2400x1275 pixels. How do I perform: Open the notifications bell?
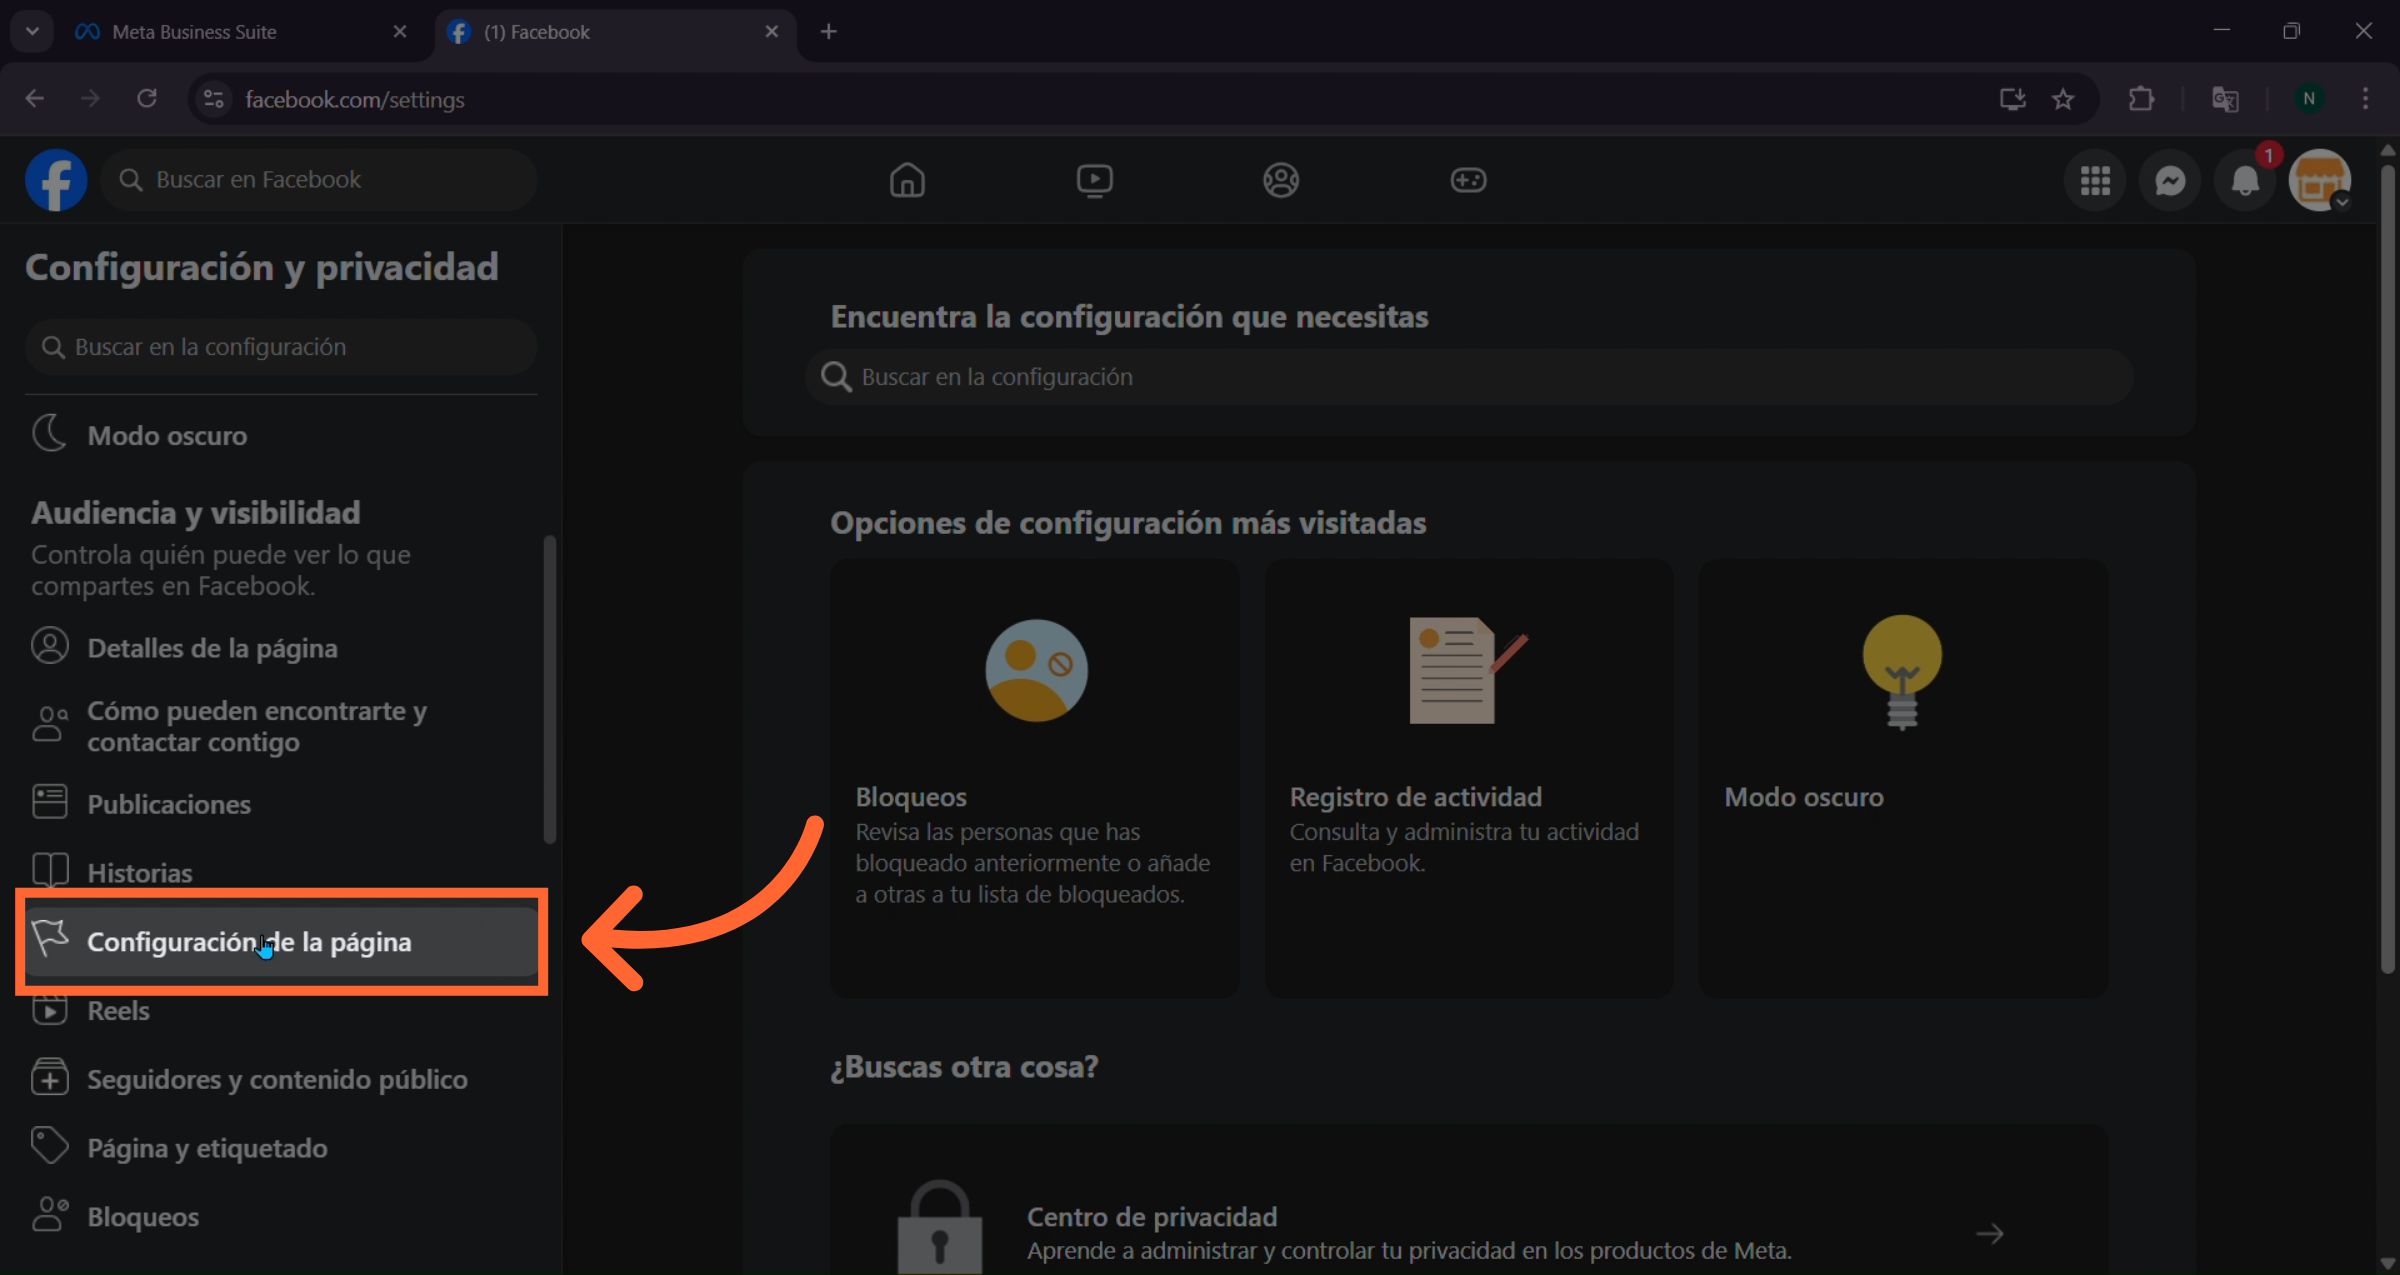coord(2243,180)
